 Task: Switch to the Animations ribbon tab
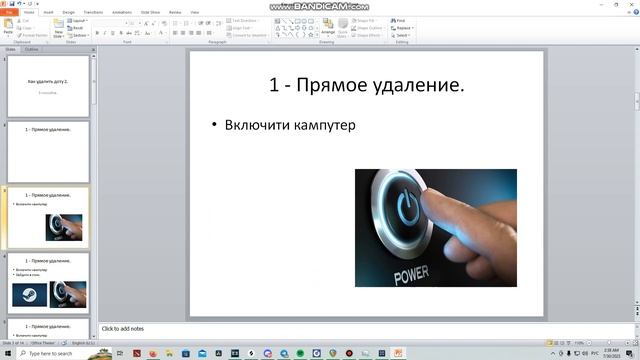tap(122, 12)
